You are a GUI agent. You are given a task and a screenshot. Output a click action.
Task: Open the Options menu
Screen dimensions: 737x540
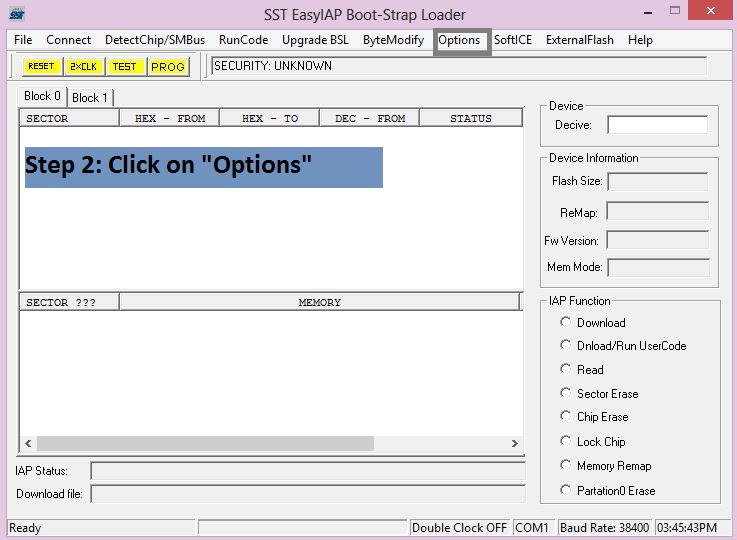coord(459,40)
